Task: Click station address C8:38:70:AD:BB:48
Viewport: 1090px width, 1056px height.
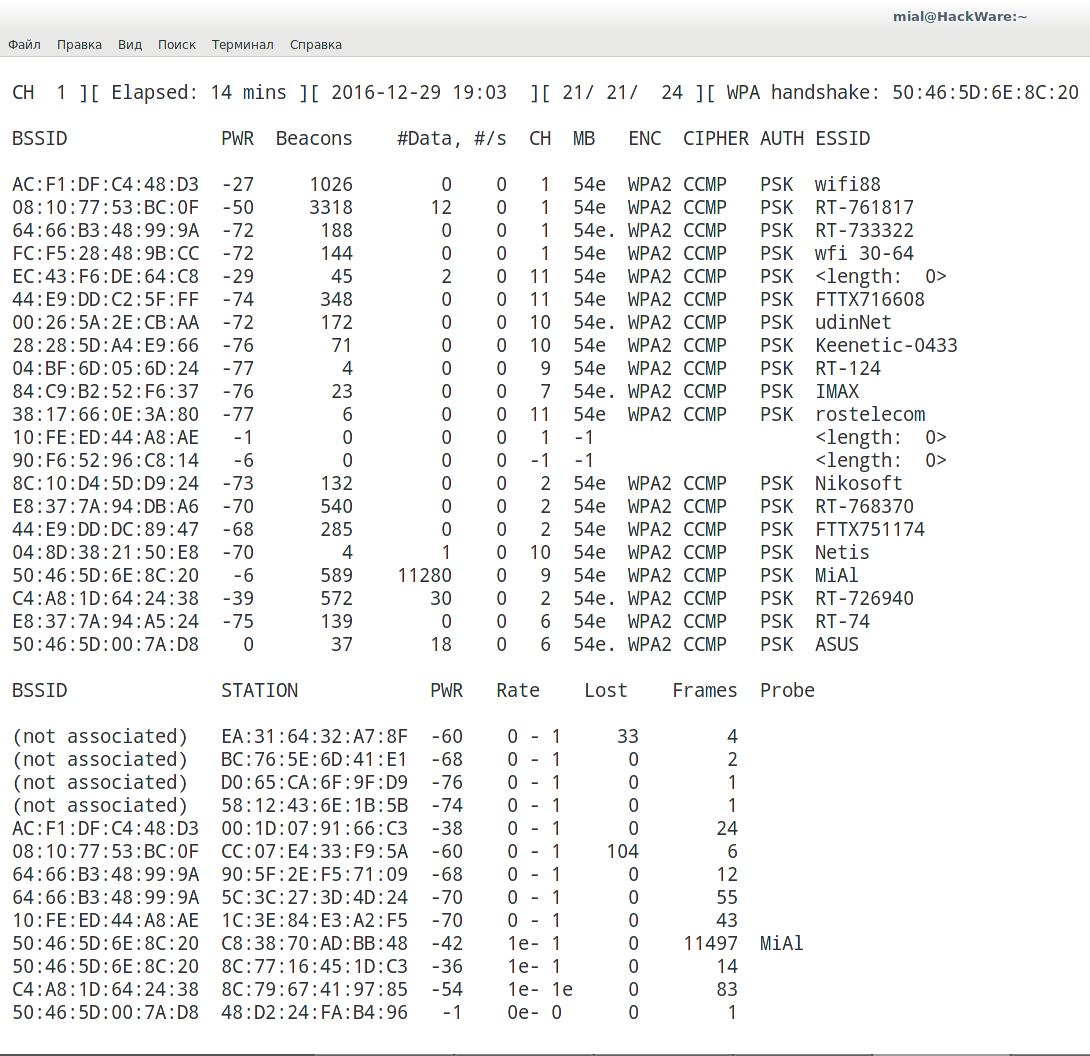Action: [x=314, y=944]
